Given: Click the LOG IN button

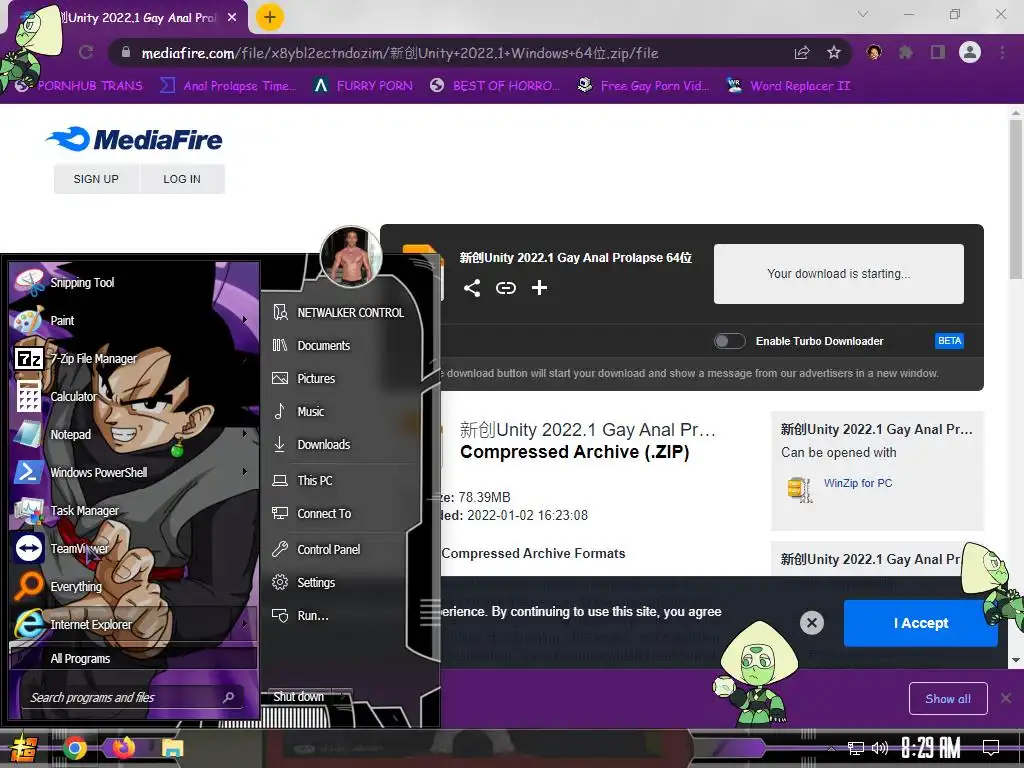Looking at the screenshot, I should pos(182,179).
